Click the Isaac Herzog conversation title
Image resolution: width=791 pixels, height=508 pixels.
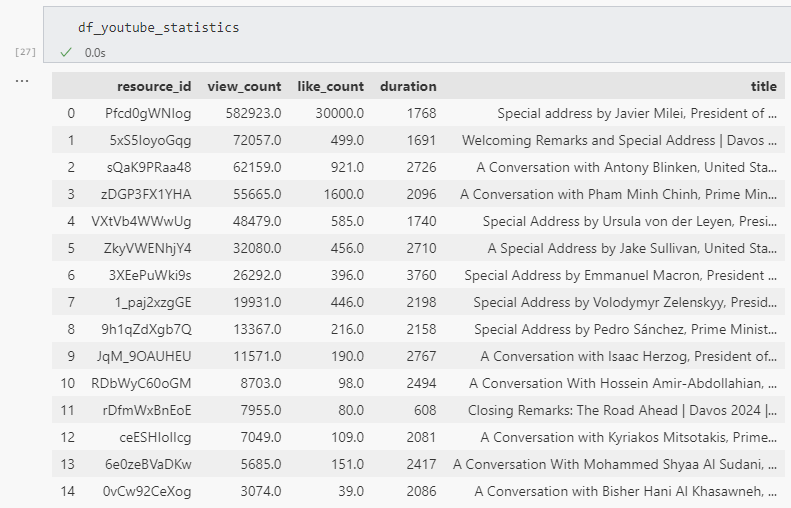[629, 356]
